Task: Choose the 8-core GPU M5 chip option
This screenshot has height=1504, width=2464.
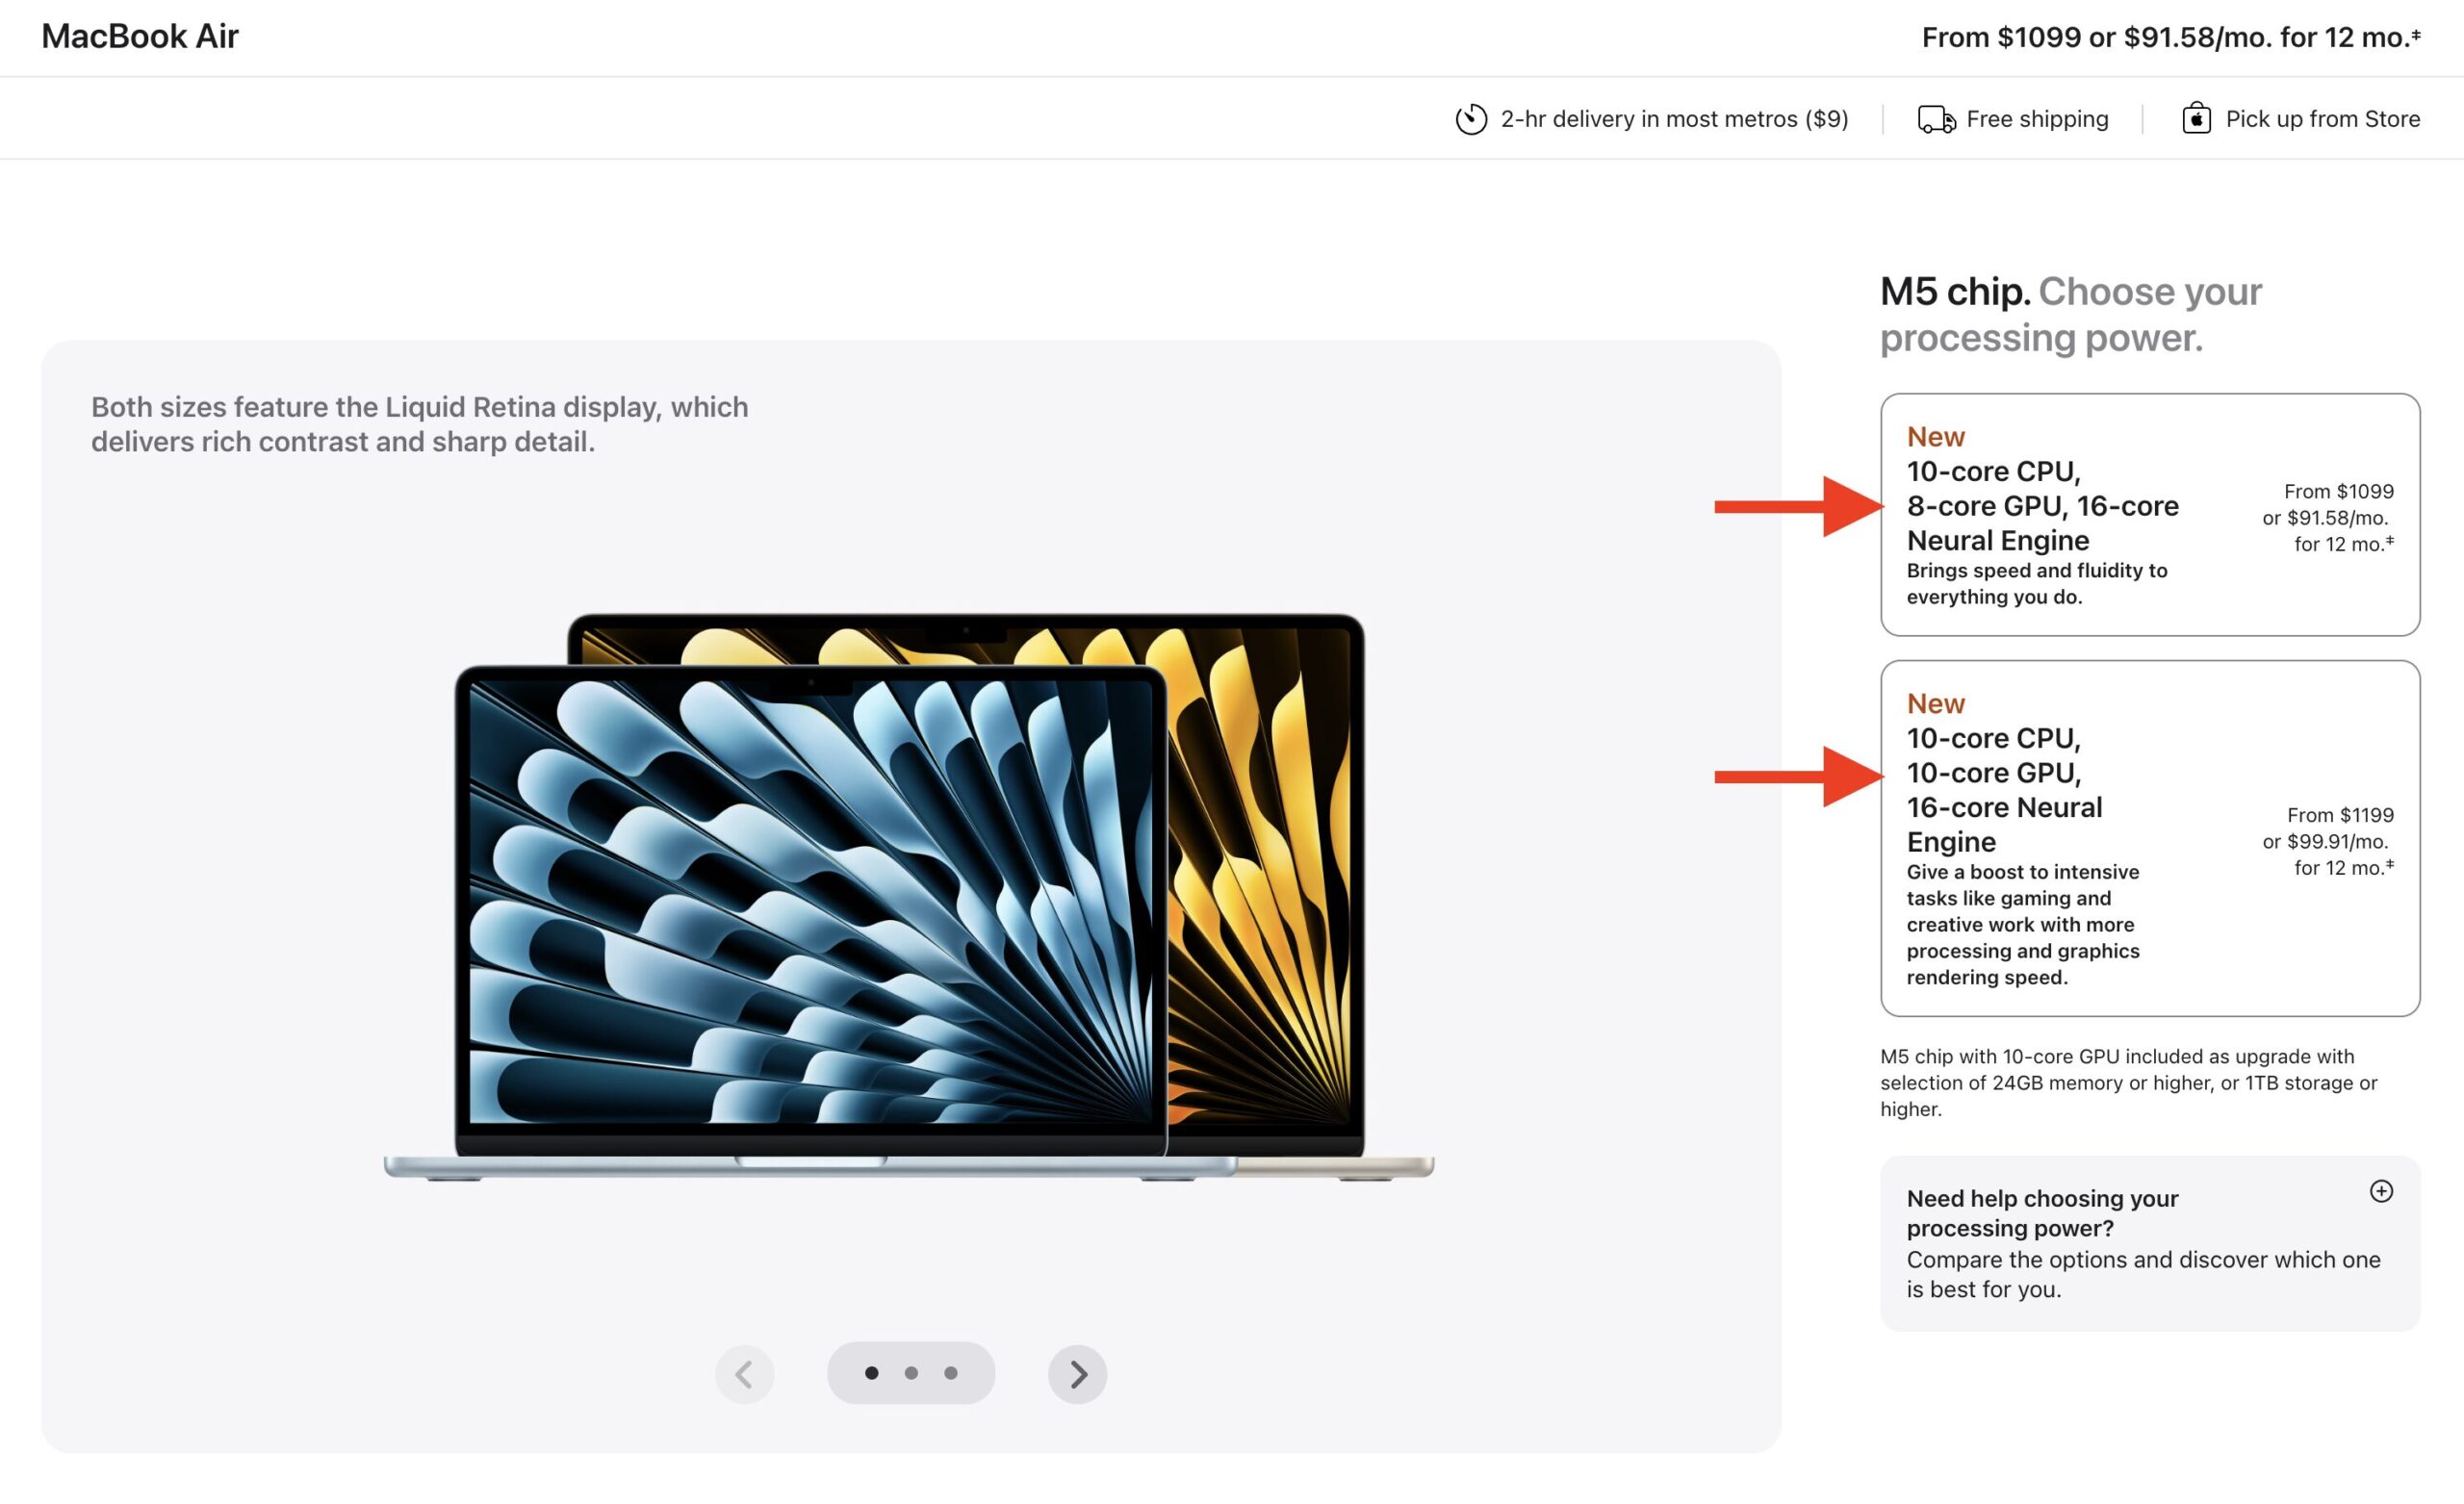Action: click(2150, 515)
